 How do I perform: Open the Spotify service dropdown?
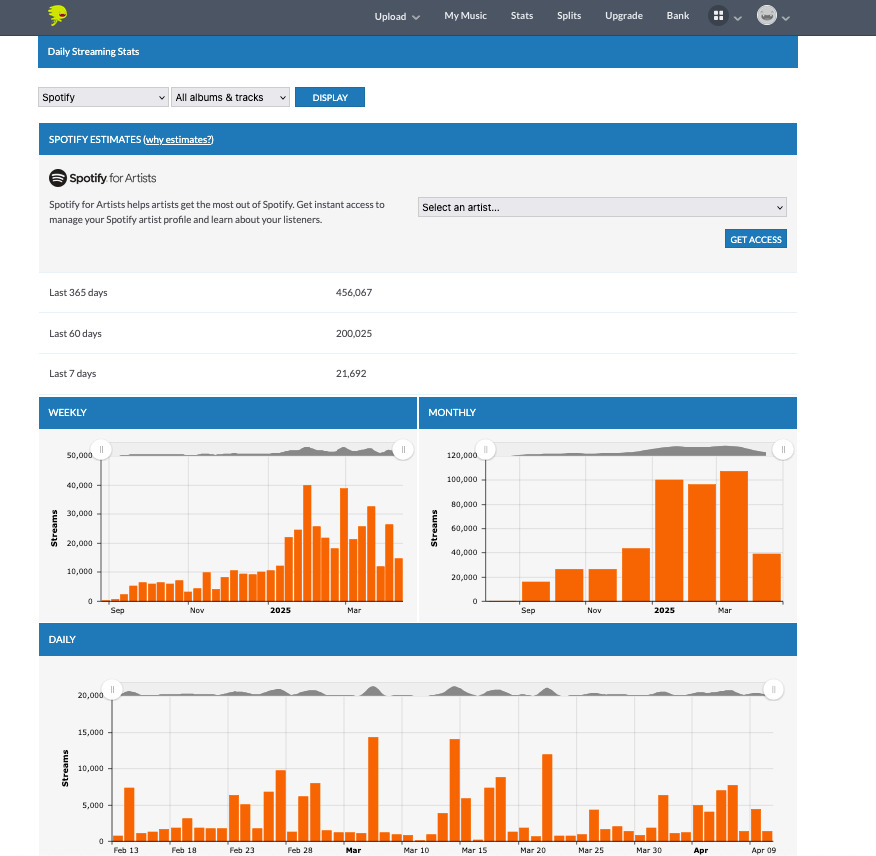[103, 97]
